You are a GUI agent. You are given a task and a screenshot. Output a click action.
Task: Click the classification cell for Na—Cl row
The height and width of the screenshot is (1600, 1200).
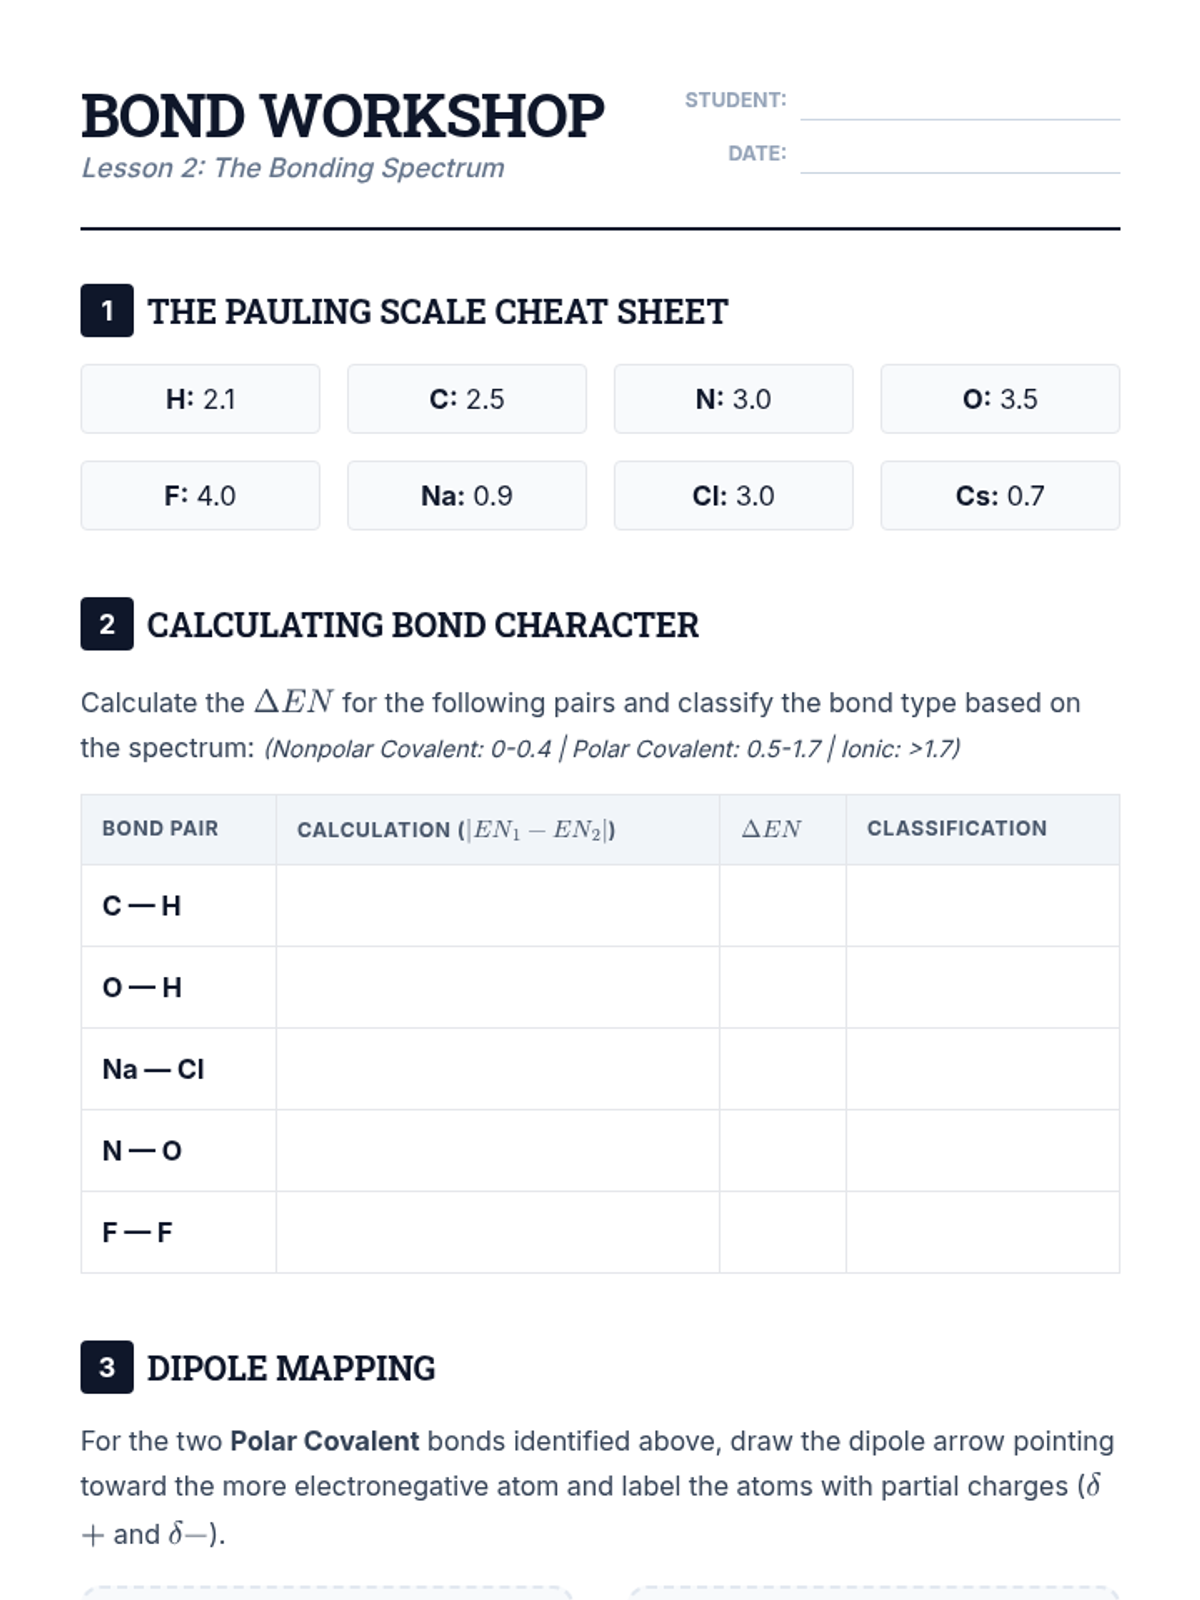click(983, 1069)
